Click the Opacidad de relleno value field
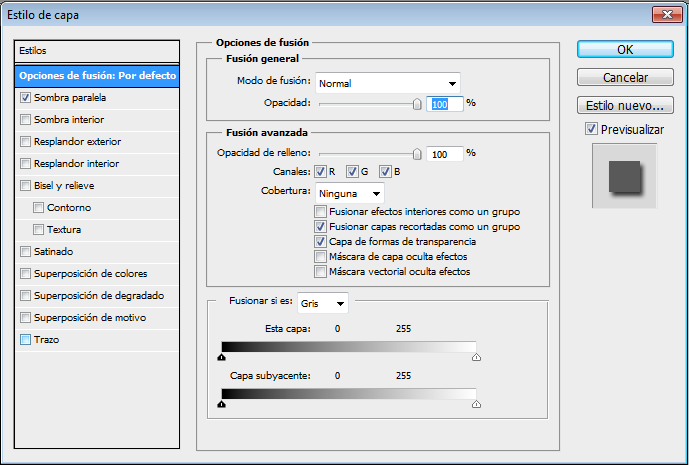Viewport: 689px width, 465px height. (x=443, y=154)
